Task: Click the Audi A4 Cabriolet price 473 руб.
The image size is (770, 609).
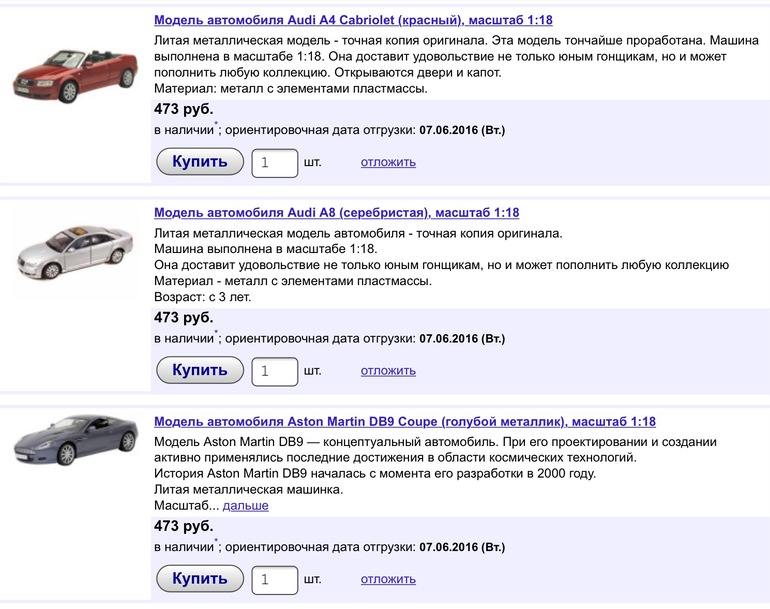Action: (183, 109)
